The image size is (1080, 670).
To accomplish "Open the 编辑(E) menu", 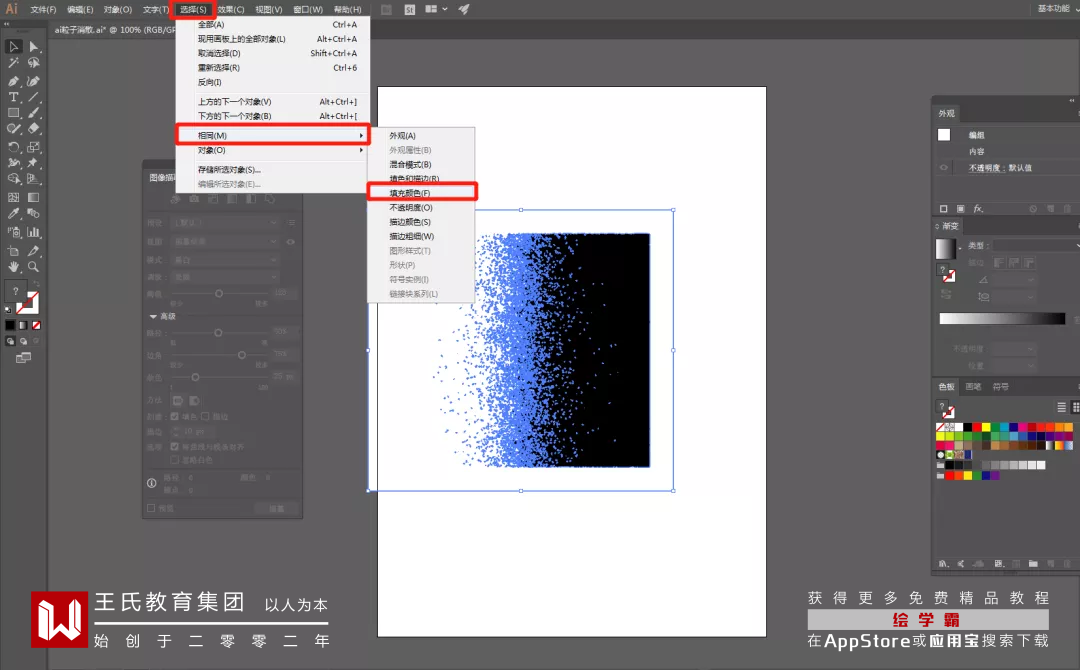I will pos(80,10).
